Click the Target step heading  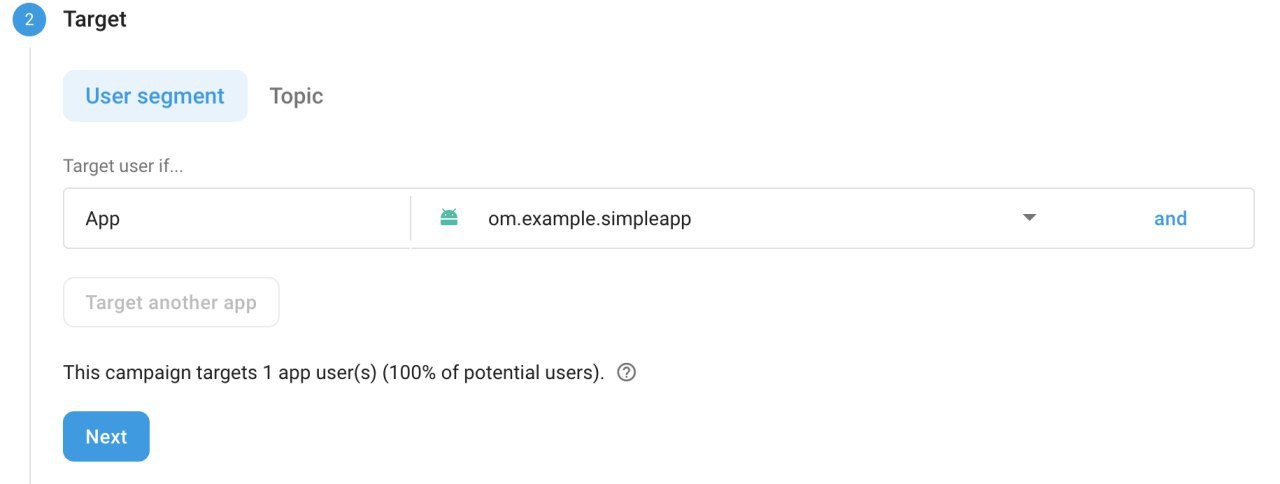95,19
